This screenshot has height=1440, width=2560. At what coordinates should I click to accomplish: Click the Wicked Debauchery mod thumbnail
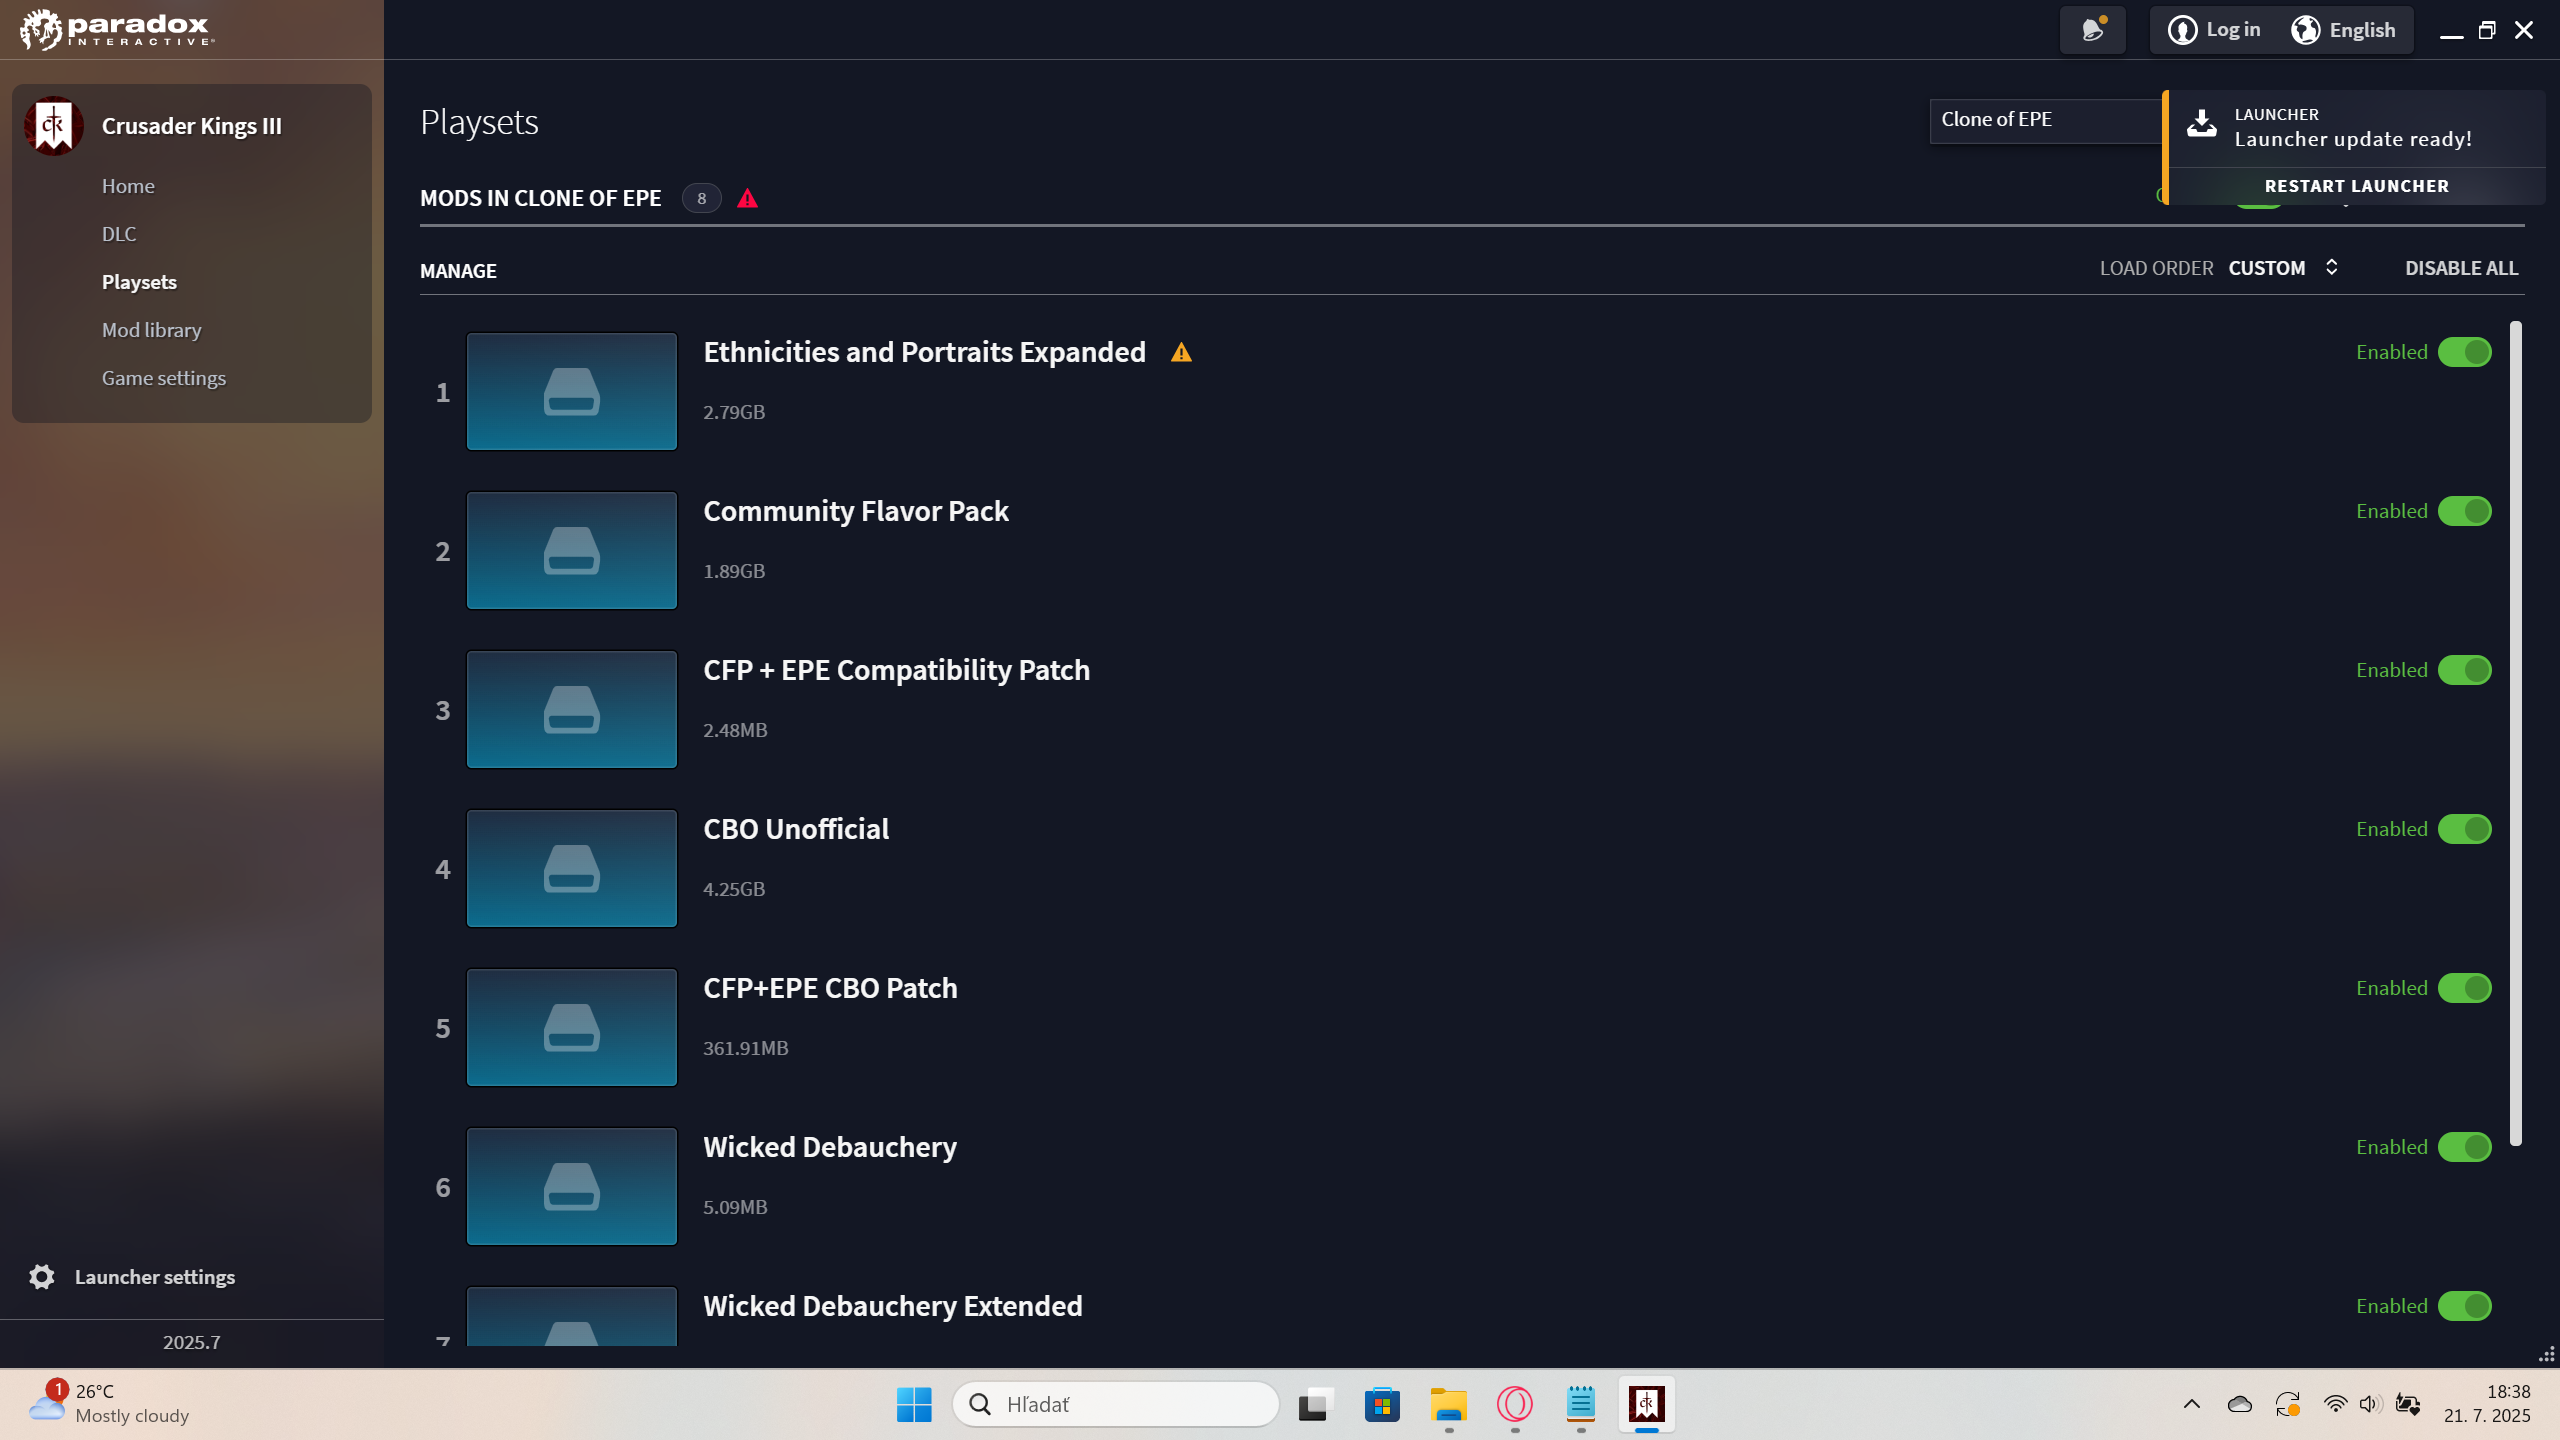click(x=572, y=1186)
